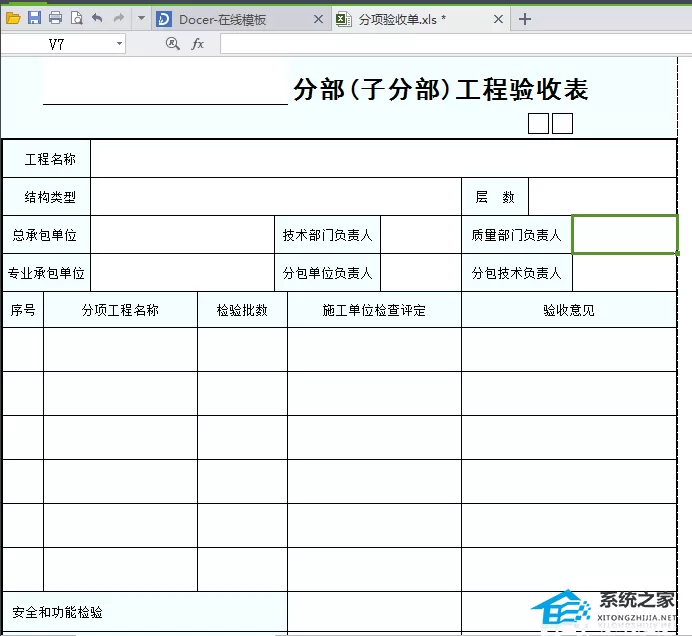Click the fx insert function icon
The width and height of the screenshot is (692, 636).
[197, 44]
